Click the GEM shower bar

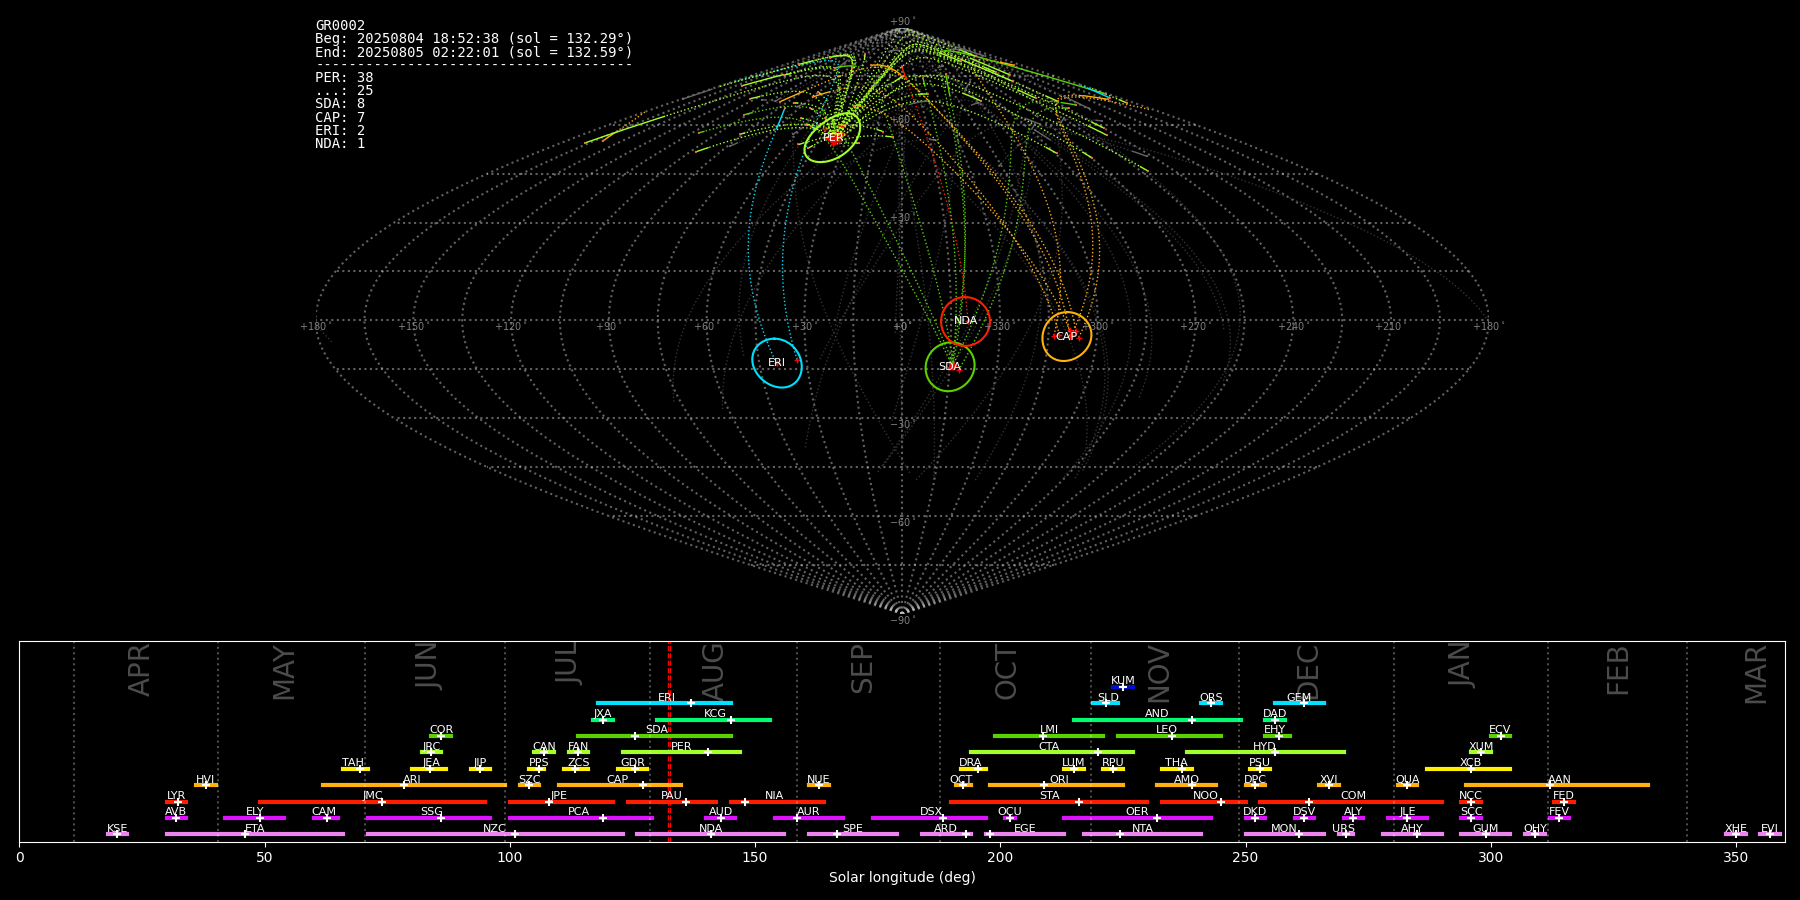pos(1299,703)
